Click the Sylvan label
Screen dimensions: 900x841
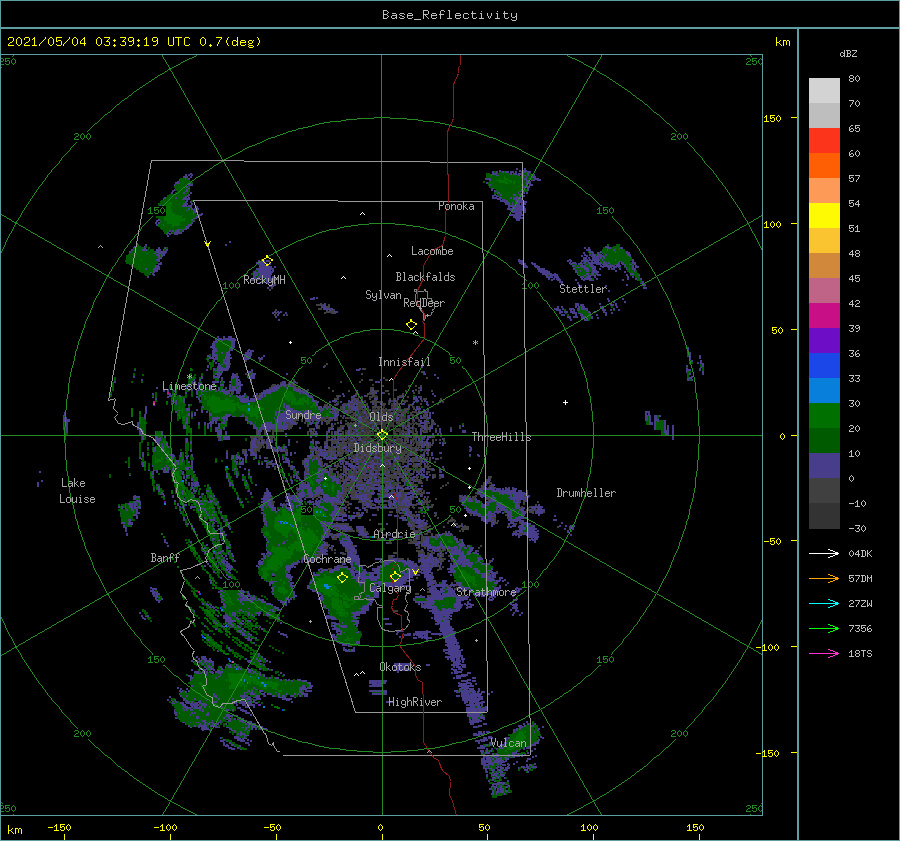[x=383, y=295]
